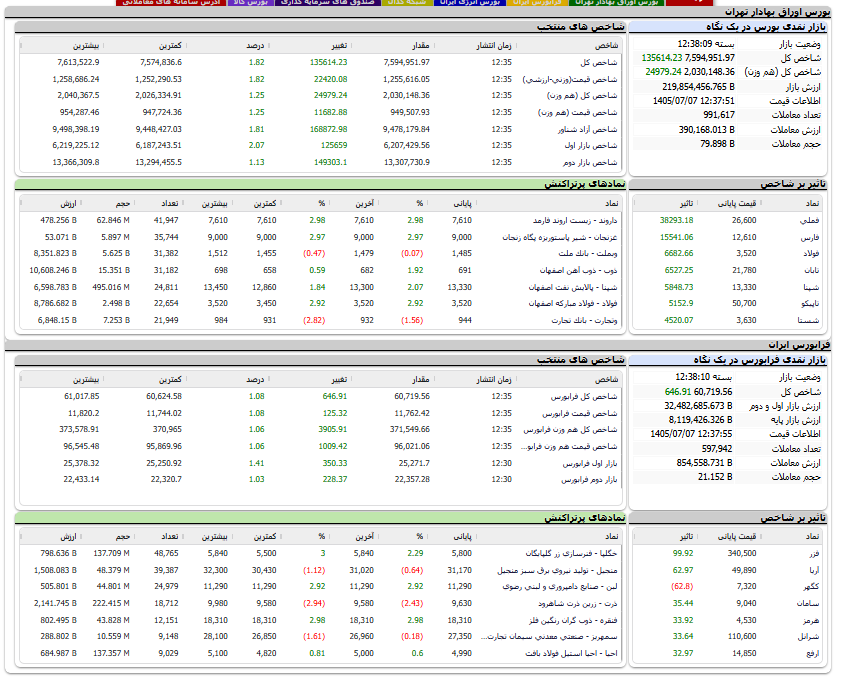Open 'وتجارت - بانک تجارت' symbol
Viewport: 841px width, 680px height.
[585, 320]
